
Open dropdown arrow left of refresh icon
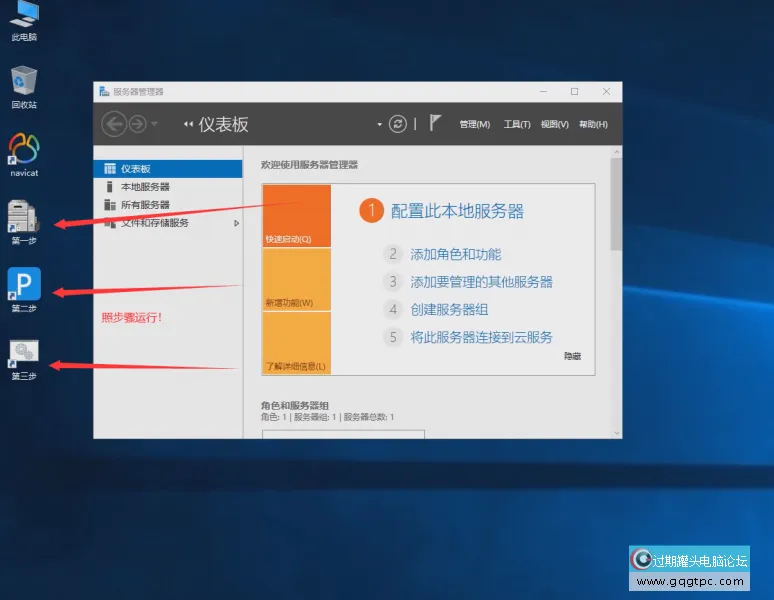379,124
